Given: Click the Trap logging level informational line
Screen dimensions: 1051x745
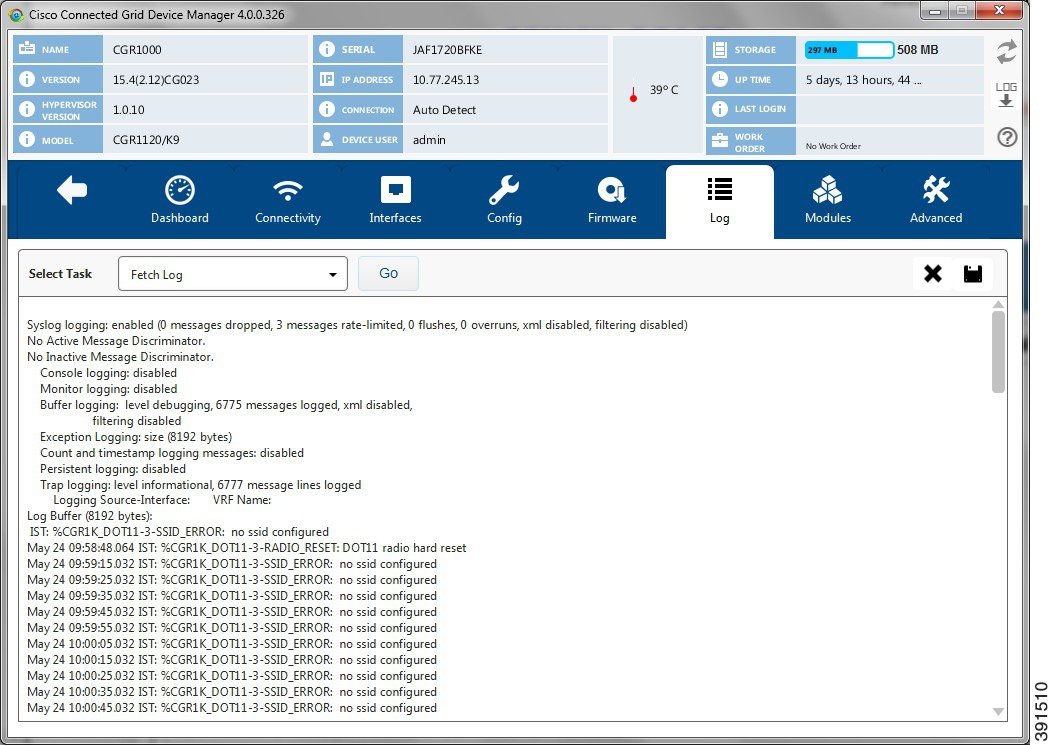Looking at the screenshot, I should click(x=200, y=485).
